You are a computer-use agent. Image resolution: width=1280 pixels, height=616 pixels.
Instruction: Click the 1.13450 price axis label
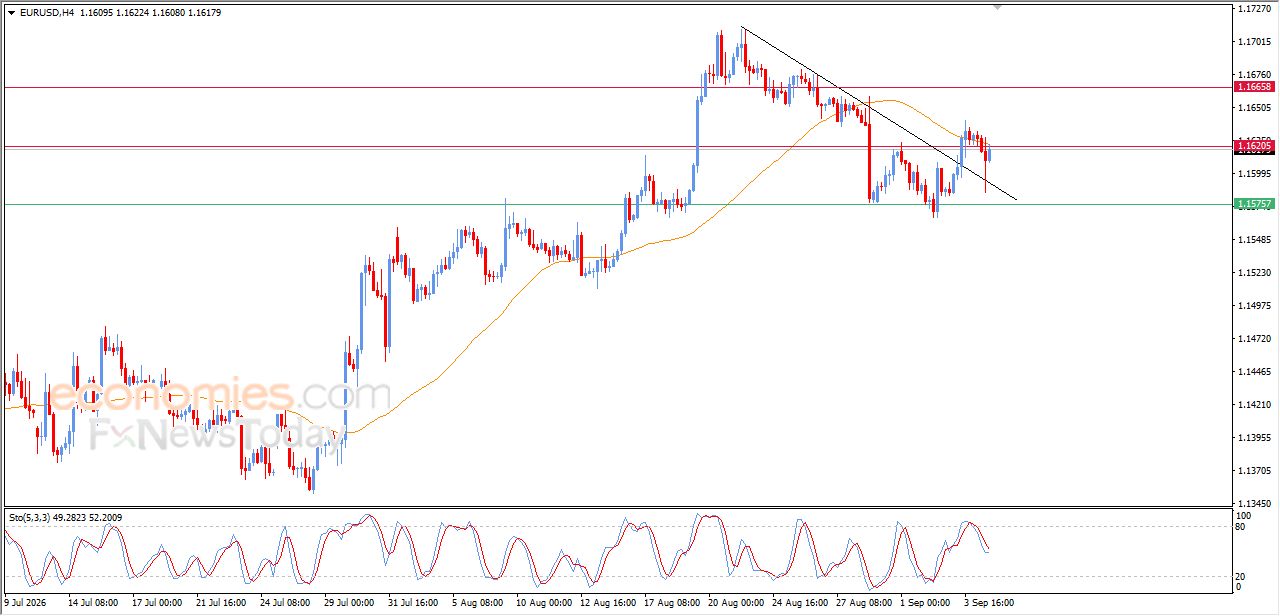tap(1254, 504)
